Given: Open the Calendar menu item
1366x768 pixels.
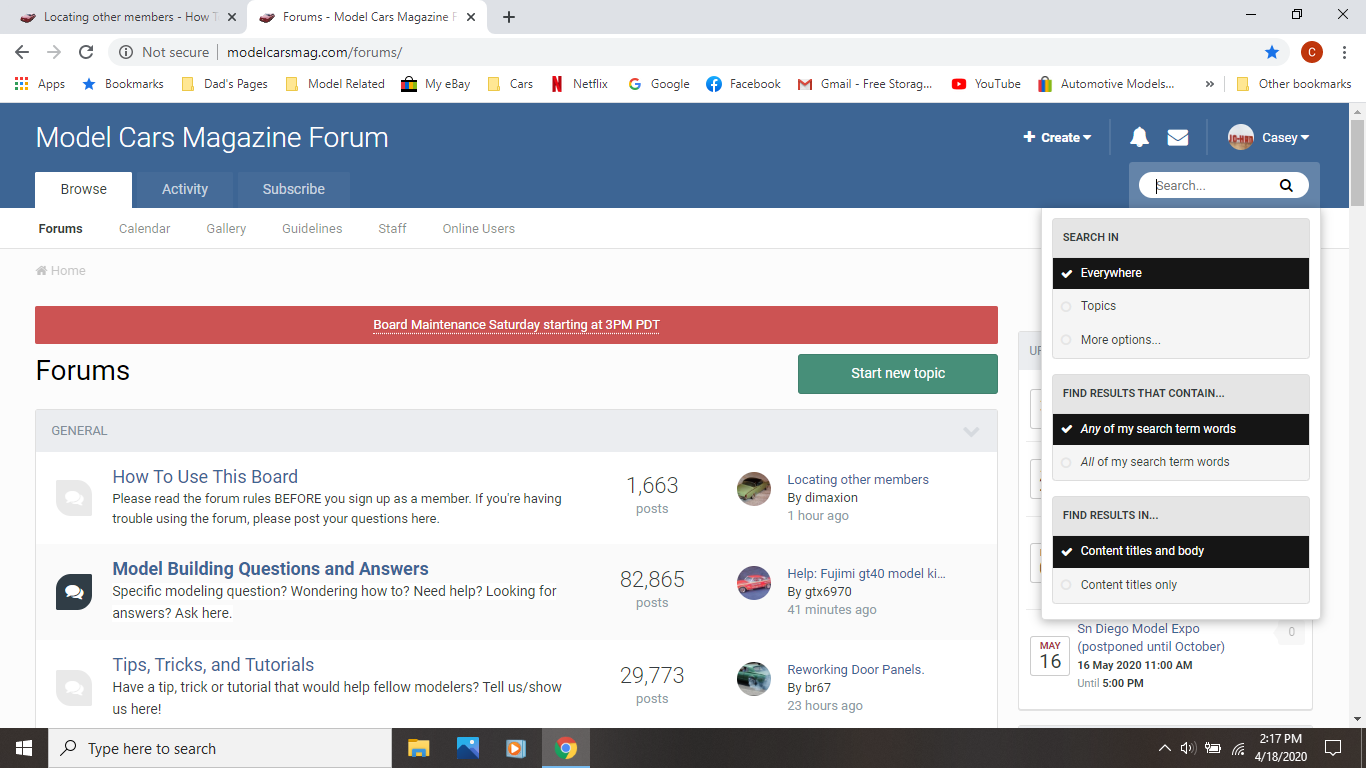Looking at the screenshot, I should pyautogui.click(x=145, y=229).
